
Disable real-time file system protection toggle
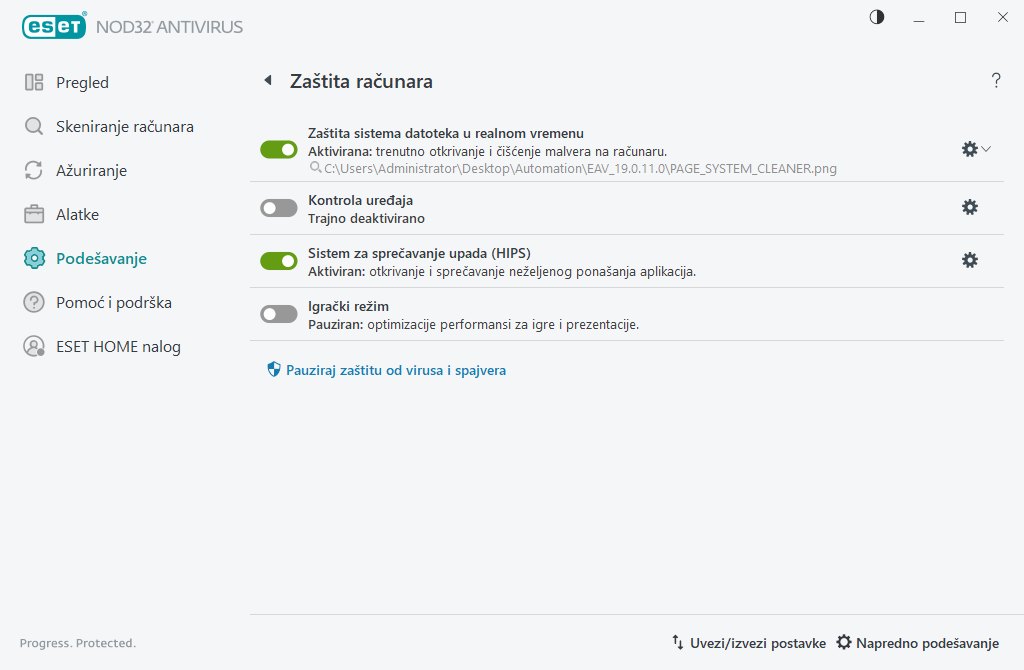tap(279, 149)
